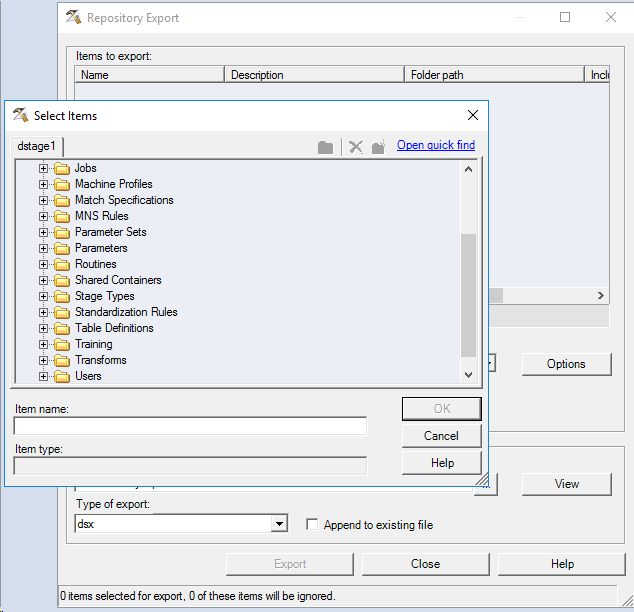
Task: Click the delete X icon in toolbar
Action: click(355, 147)
